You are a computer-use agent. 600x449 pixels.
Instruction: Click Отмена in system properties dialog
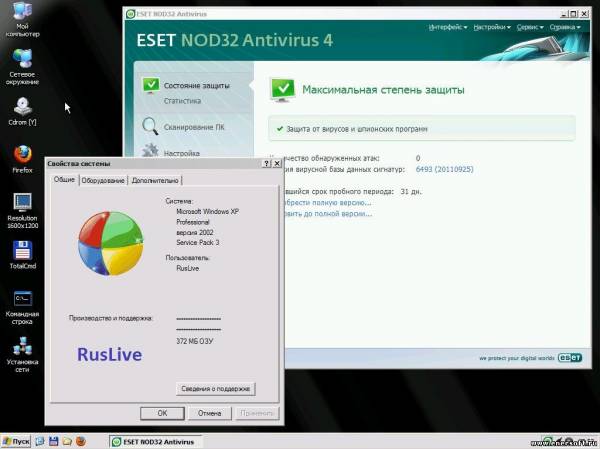210,413
